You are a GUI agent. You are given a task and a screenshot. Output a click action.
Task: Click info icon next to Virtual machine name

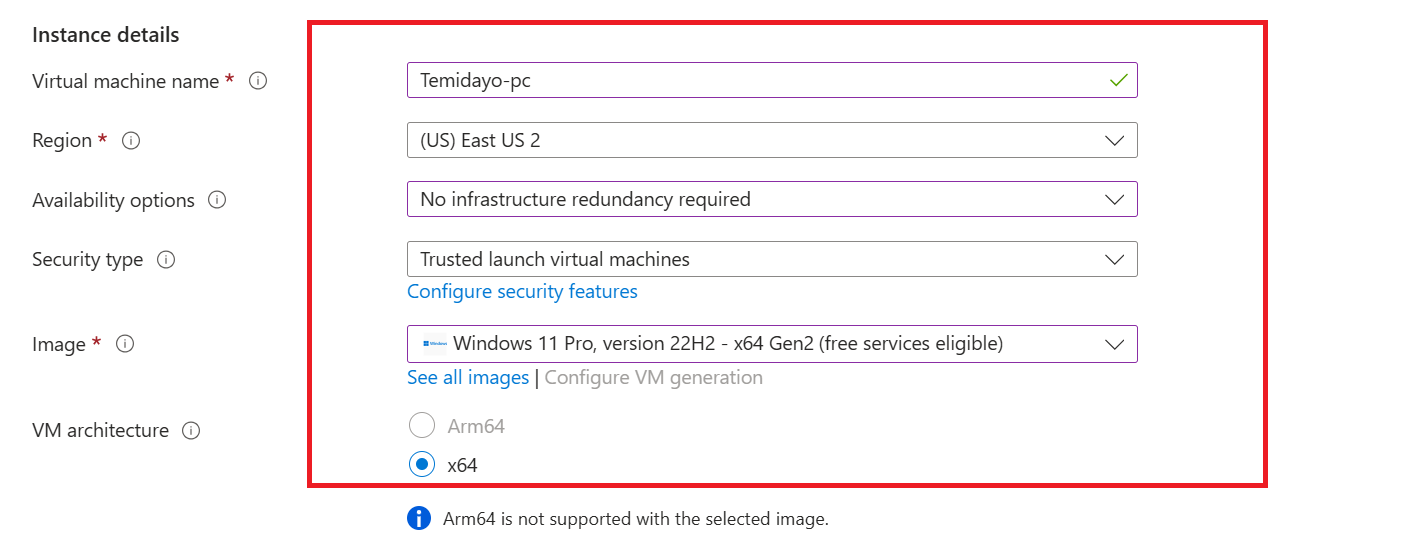[x=258, y=81]
